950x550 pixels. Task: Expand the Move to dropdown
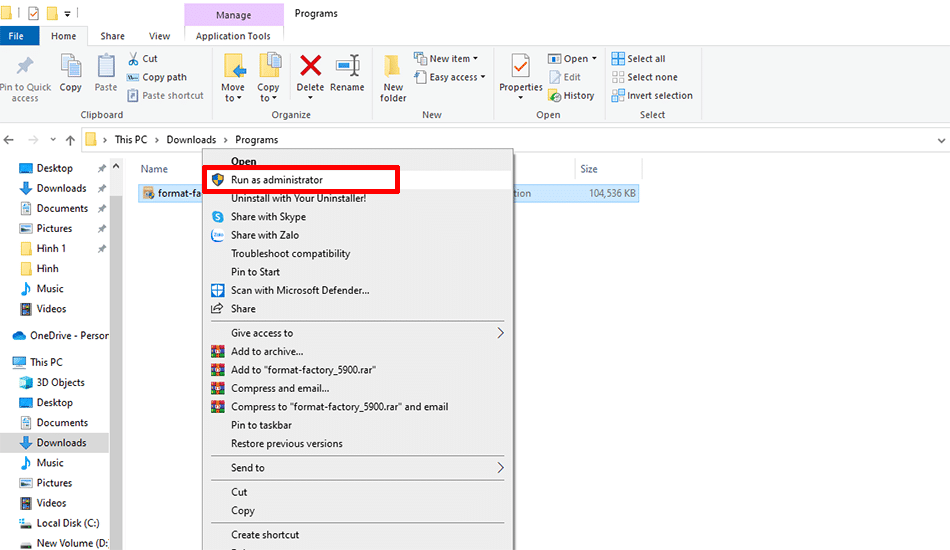pos(233,98)
